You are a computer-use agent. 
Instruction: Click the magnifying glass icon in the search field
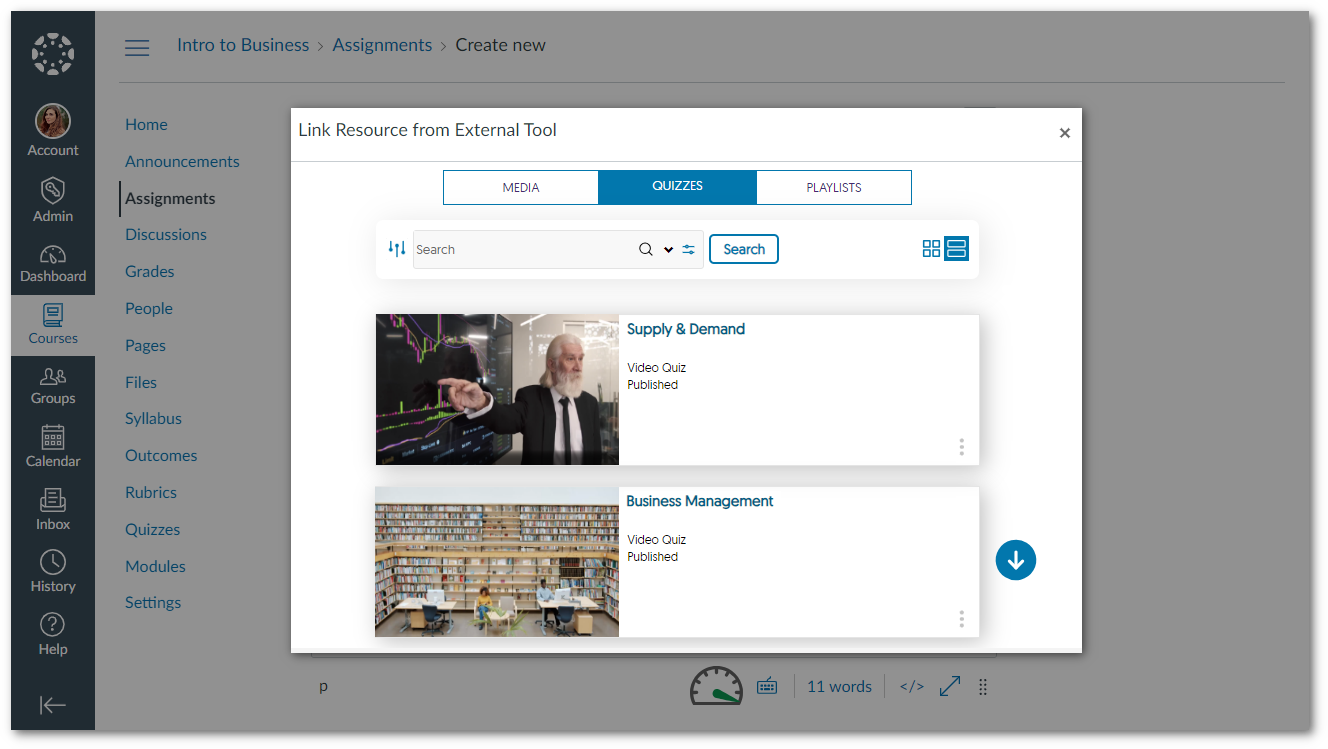coord(645,248)
